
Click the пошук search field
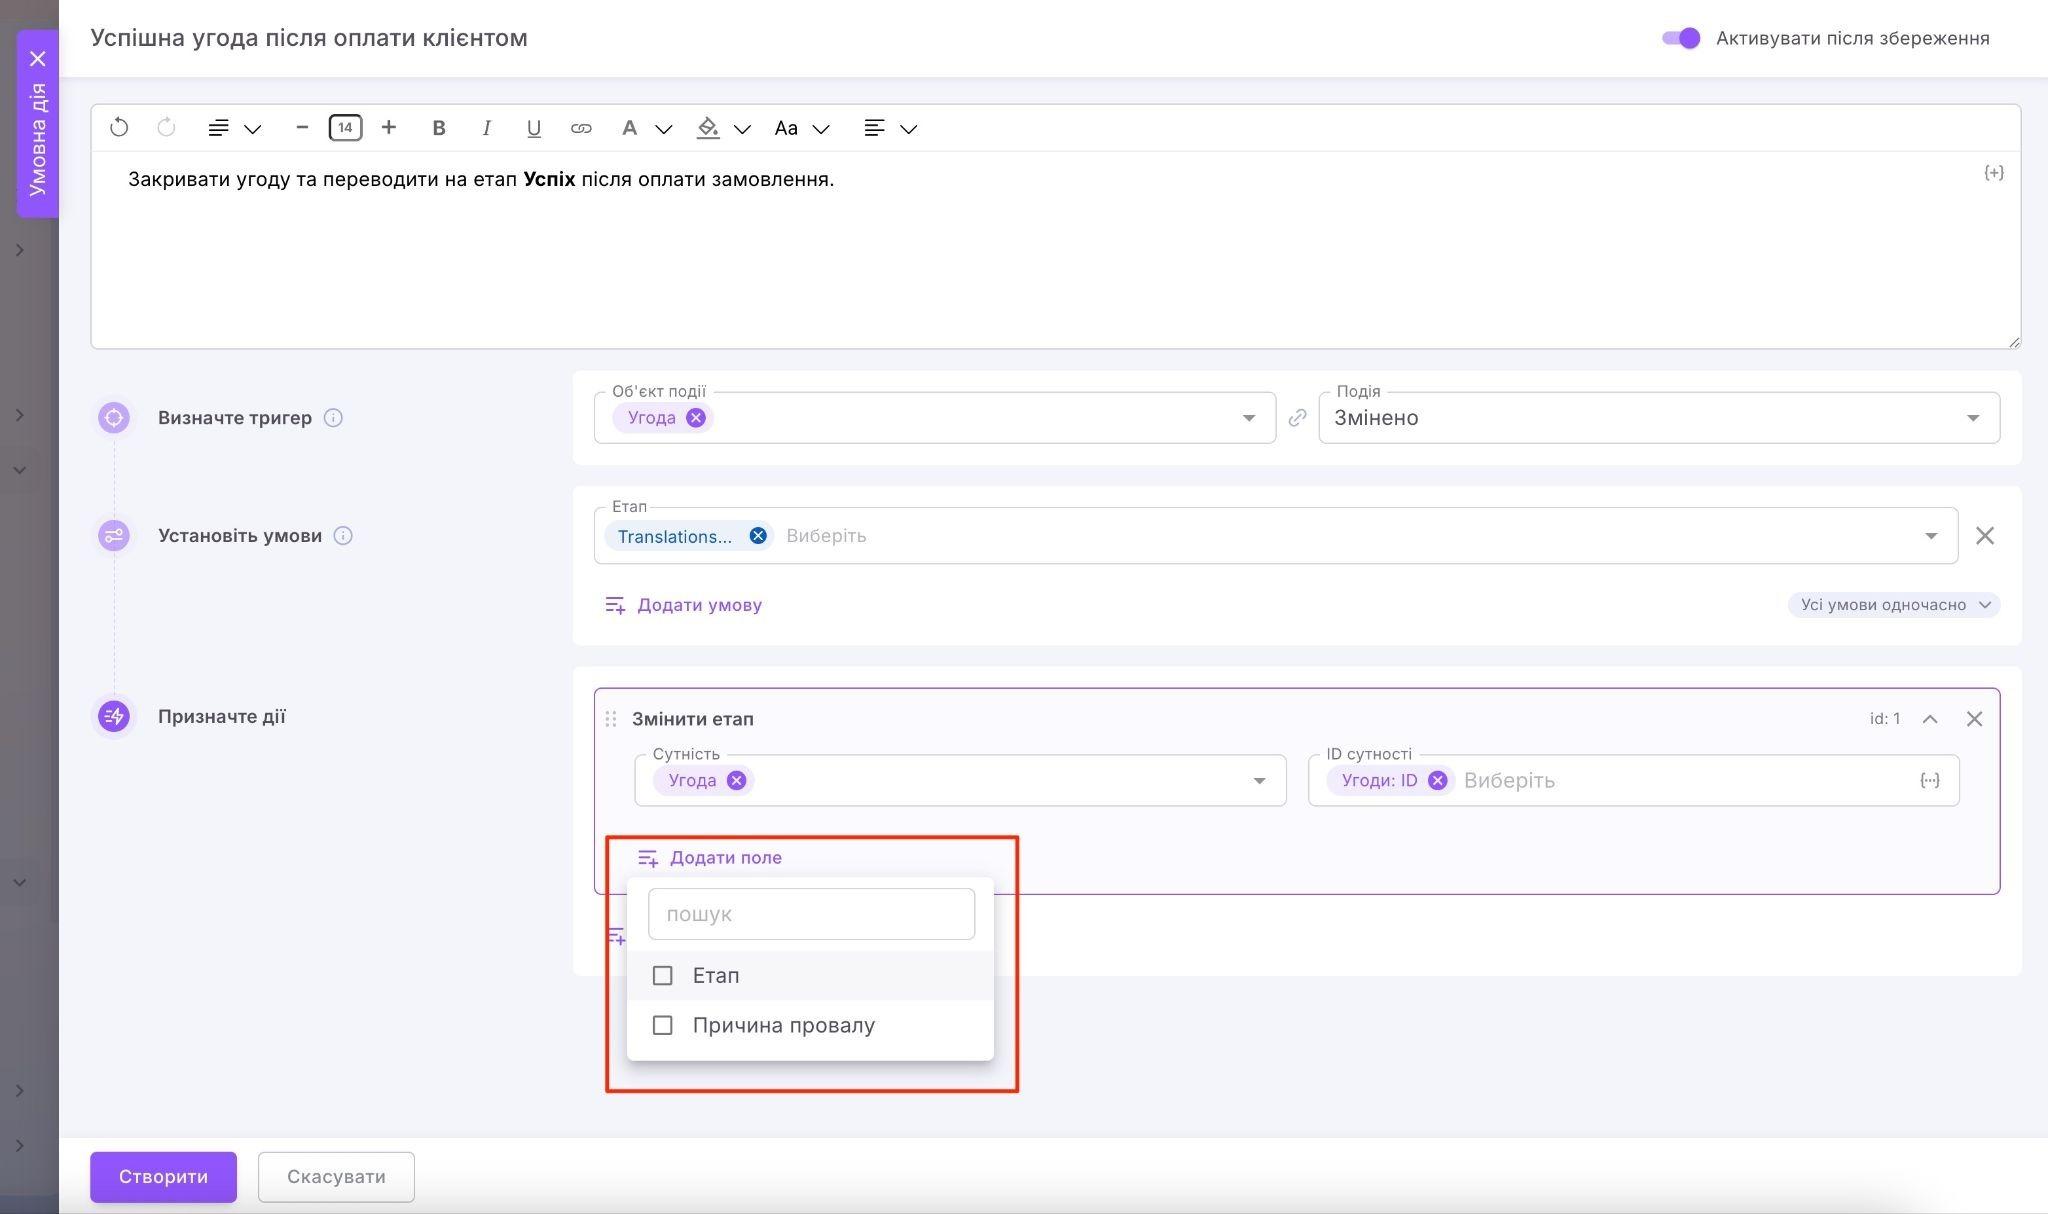[x=811, y=914]
